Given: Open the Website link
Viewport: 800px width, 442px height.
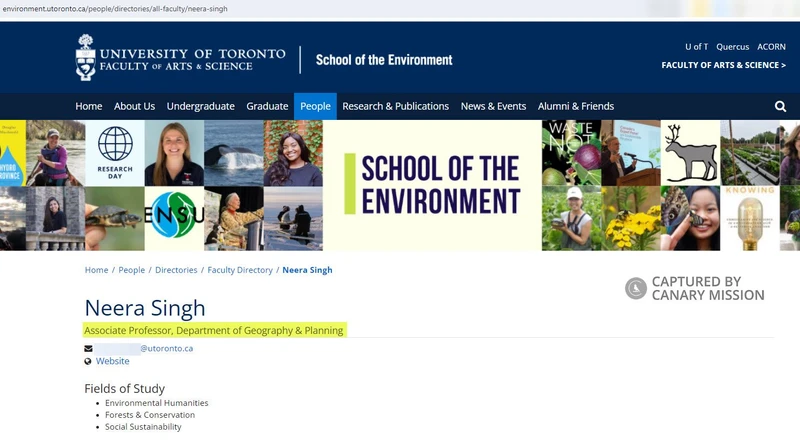Looking at the screenshot, I should (113, 361).
